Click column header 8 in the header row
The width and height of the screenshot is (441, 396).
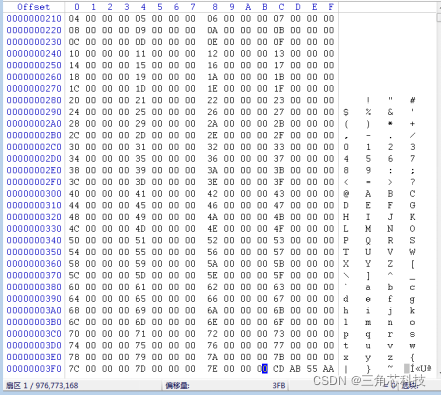215,7
